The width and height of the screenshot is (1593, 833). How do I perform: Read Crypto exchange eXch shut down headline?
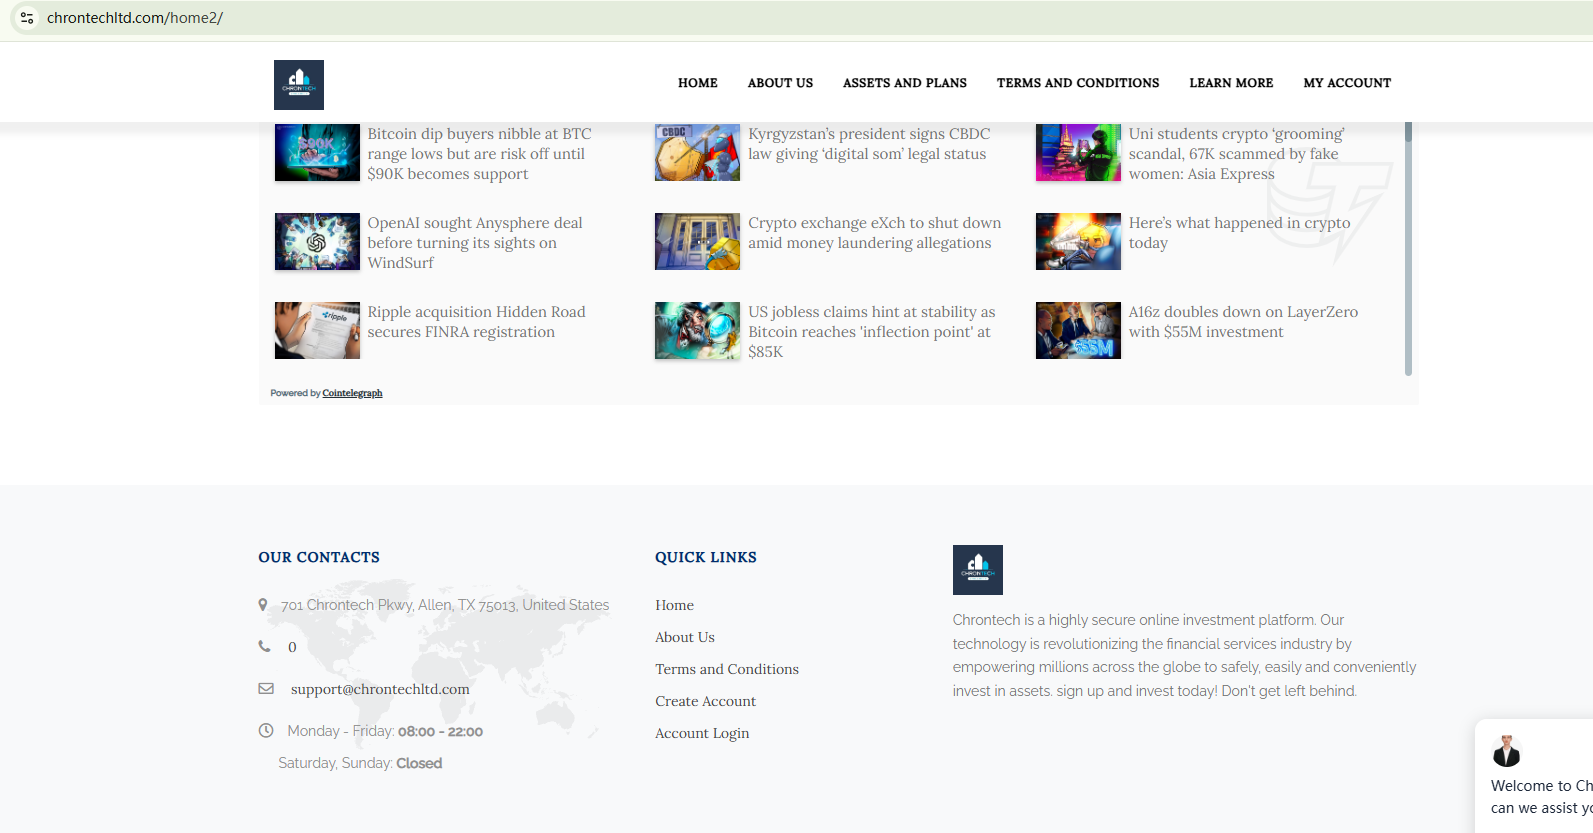point(875,233)
